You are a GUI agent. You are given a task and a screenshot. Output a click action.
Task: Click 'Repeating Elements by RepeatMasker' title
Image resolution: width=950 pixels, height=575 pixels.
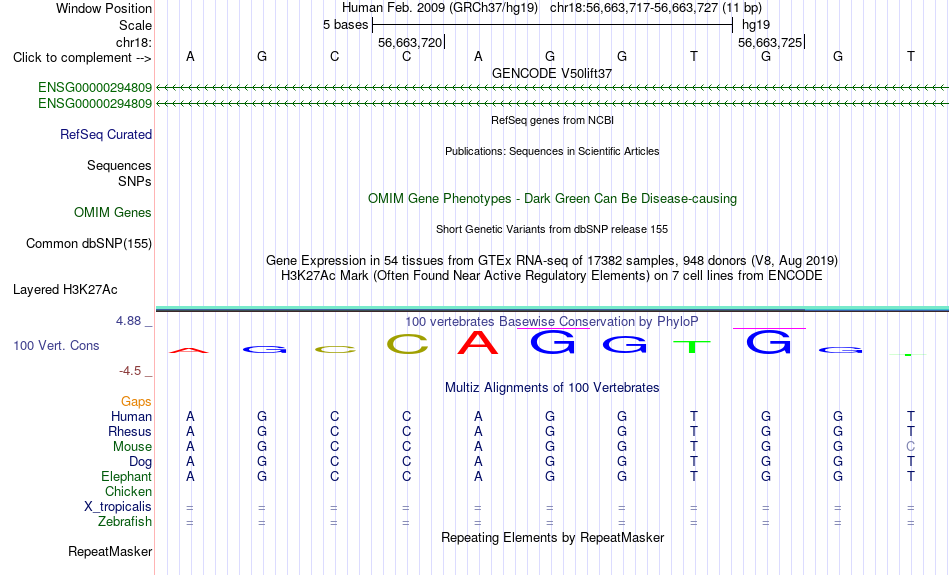[553, 537]
